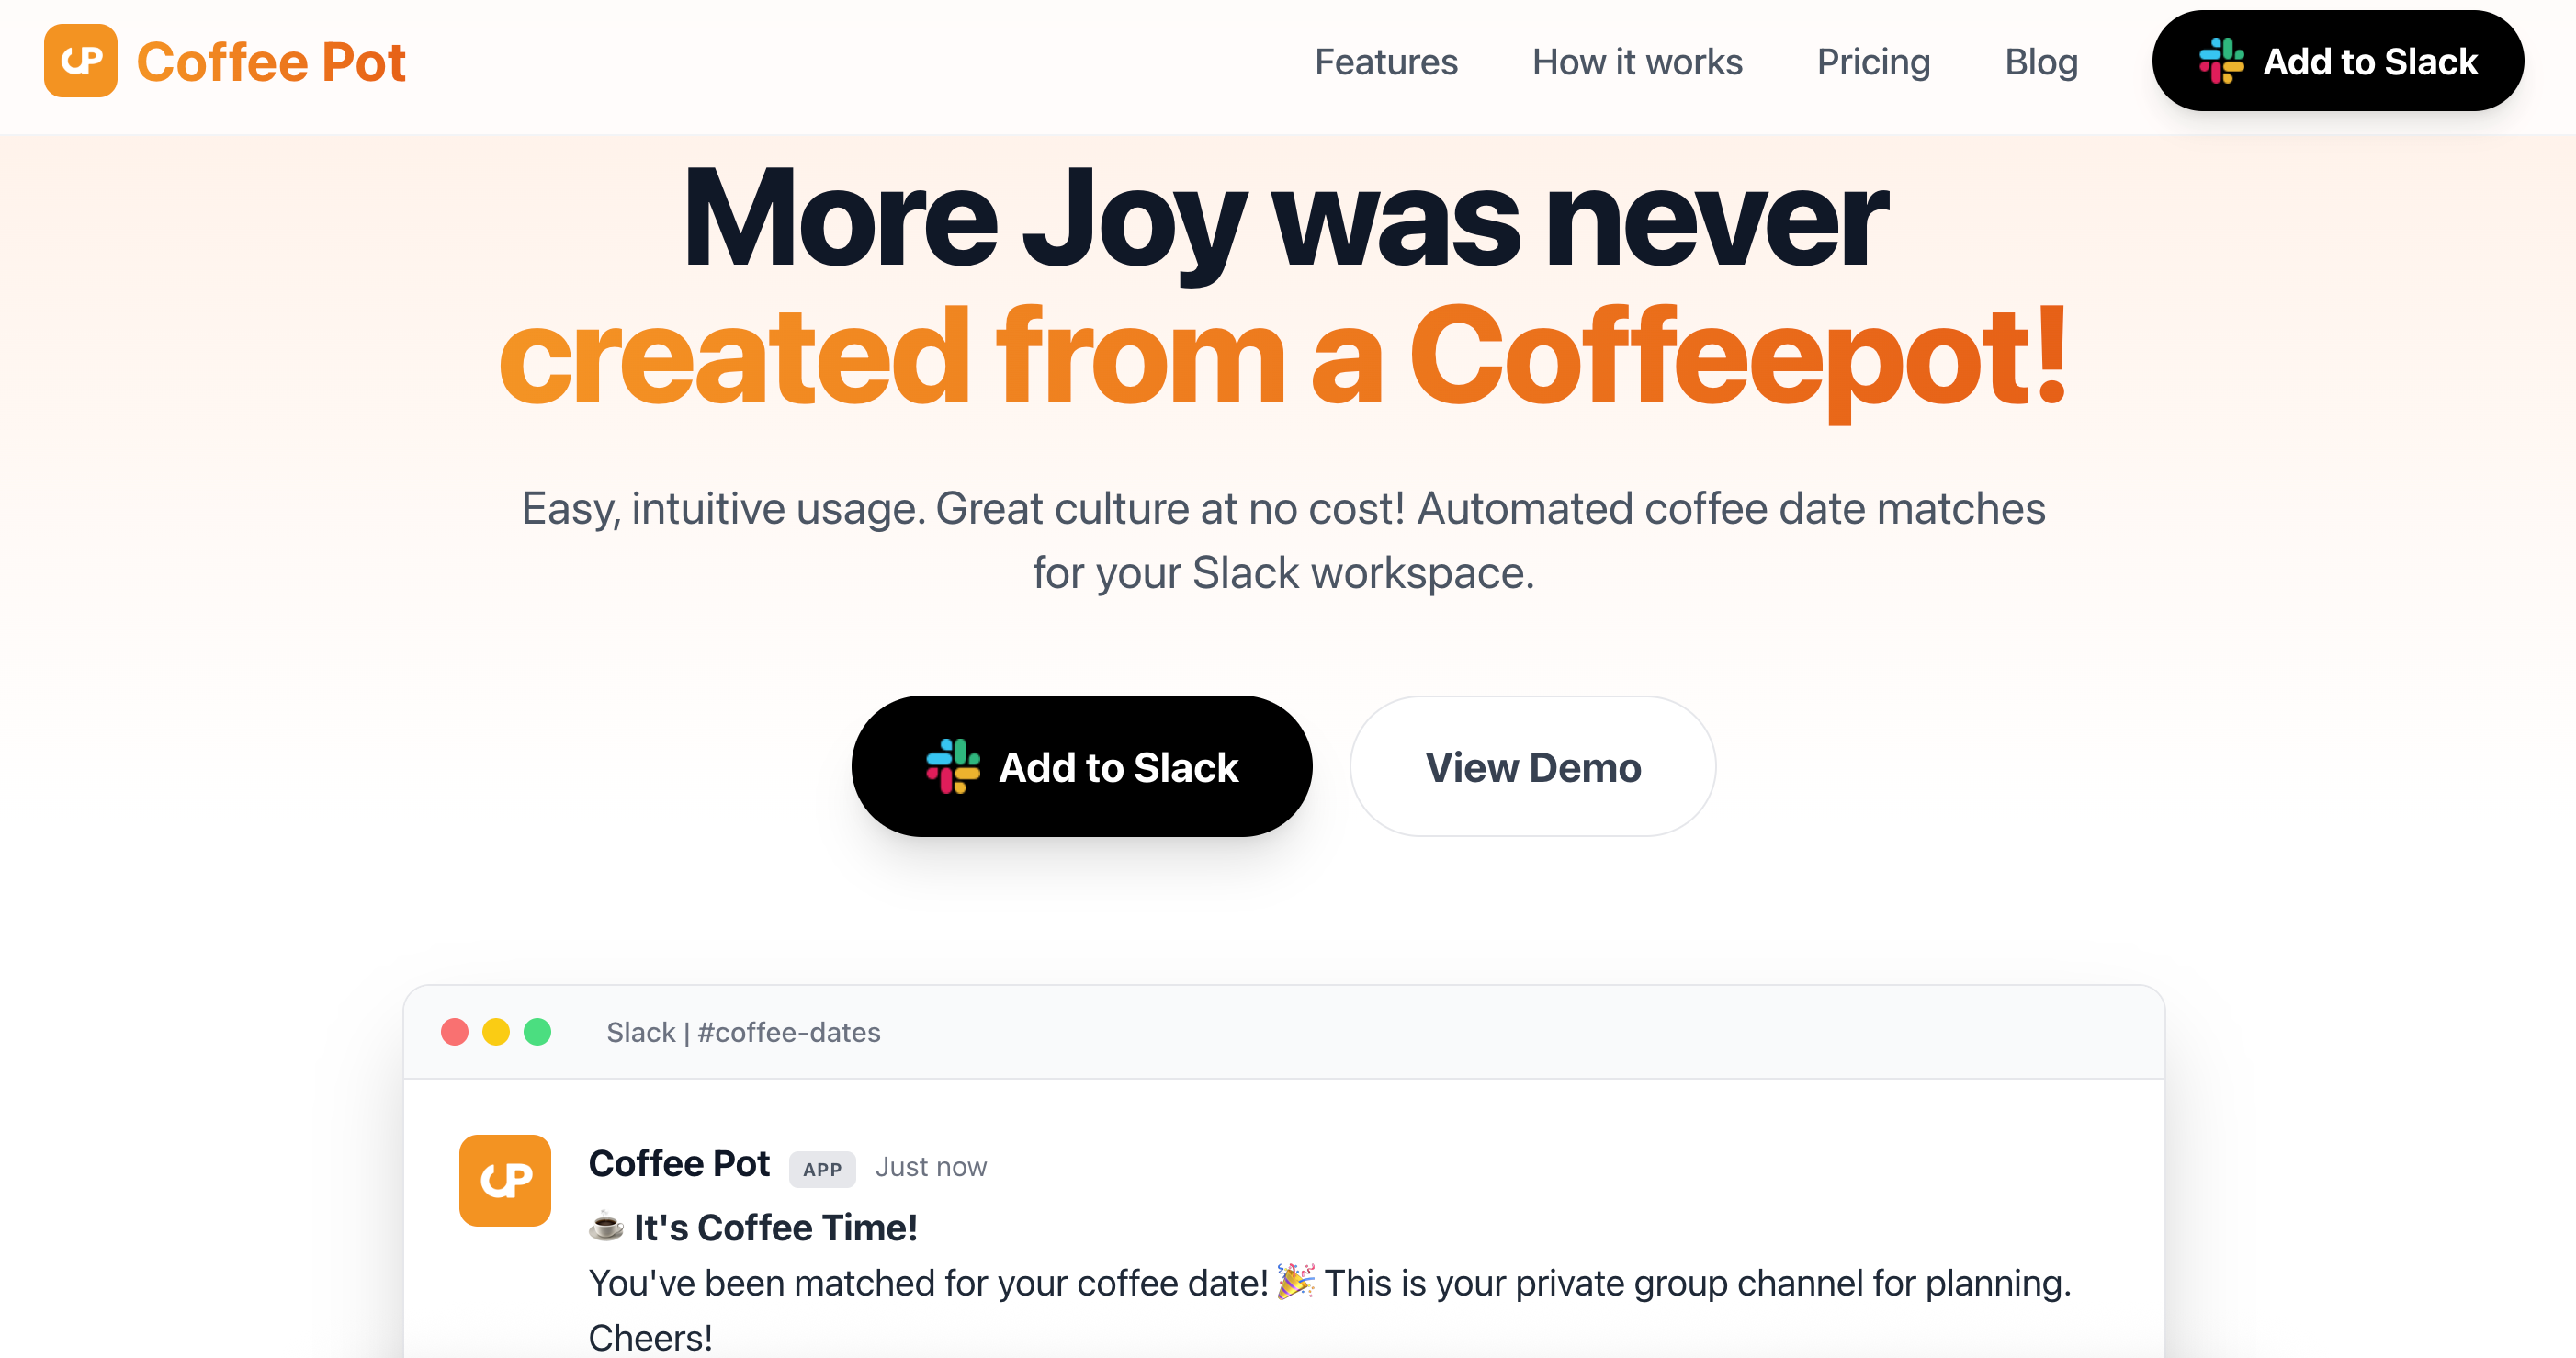Image resolution: width=2576 pixels, height=1358 pixels.
Task: Click the APP badge beside Coffee Pot
Action: 822,1169
